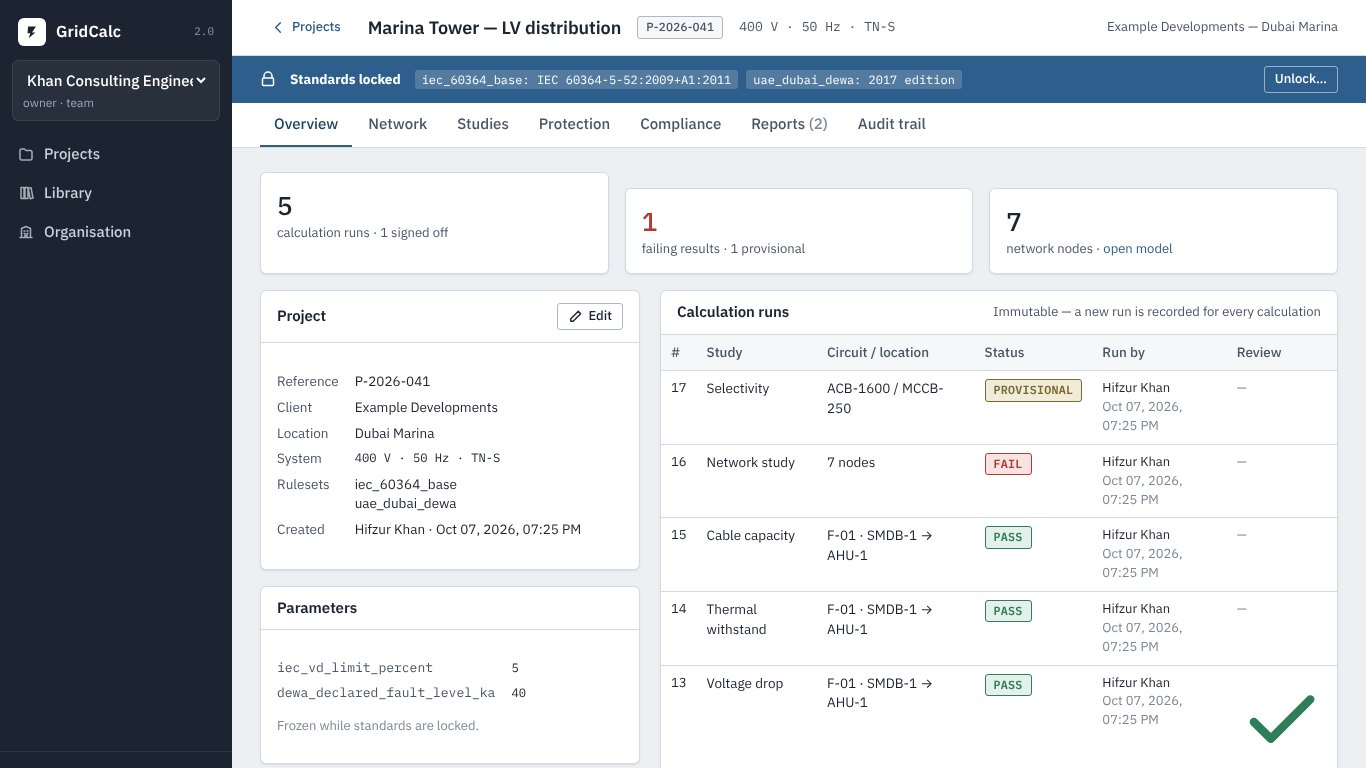Select the Cable capacity run row

(999, 554)
